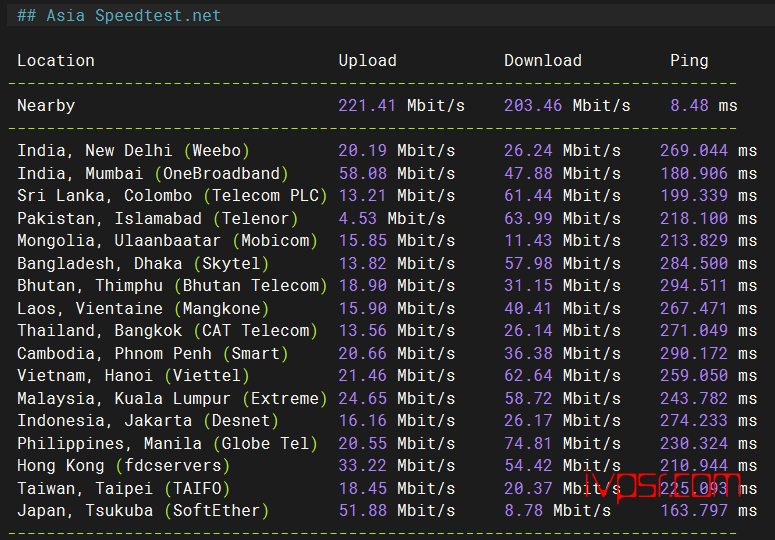Click Tsukuba download value 8.78

coord(523,510)
